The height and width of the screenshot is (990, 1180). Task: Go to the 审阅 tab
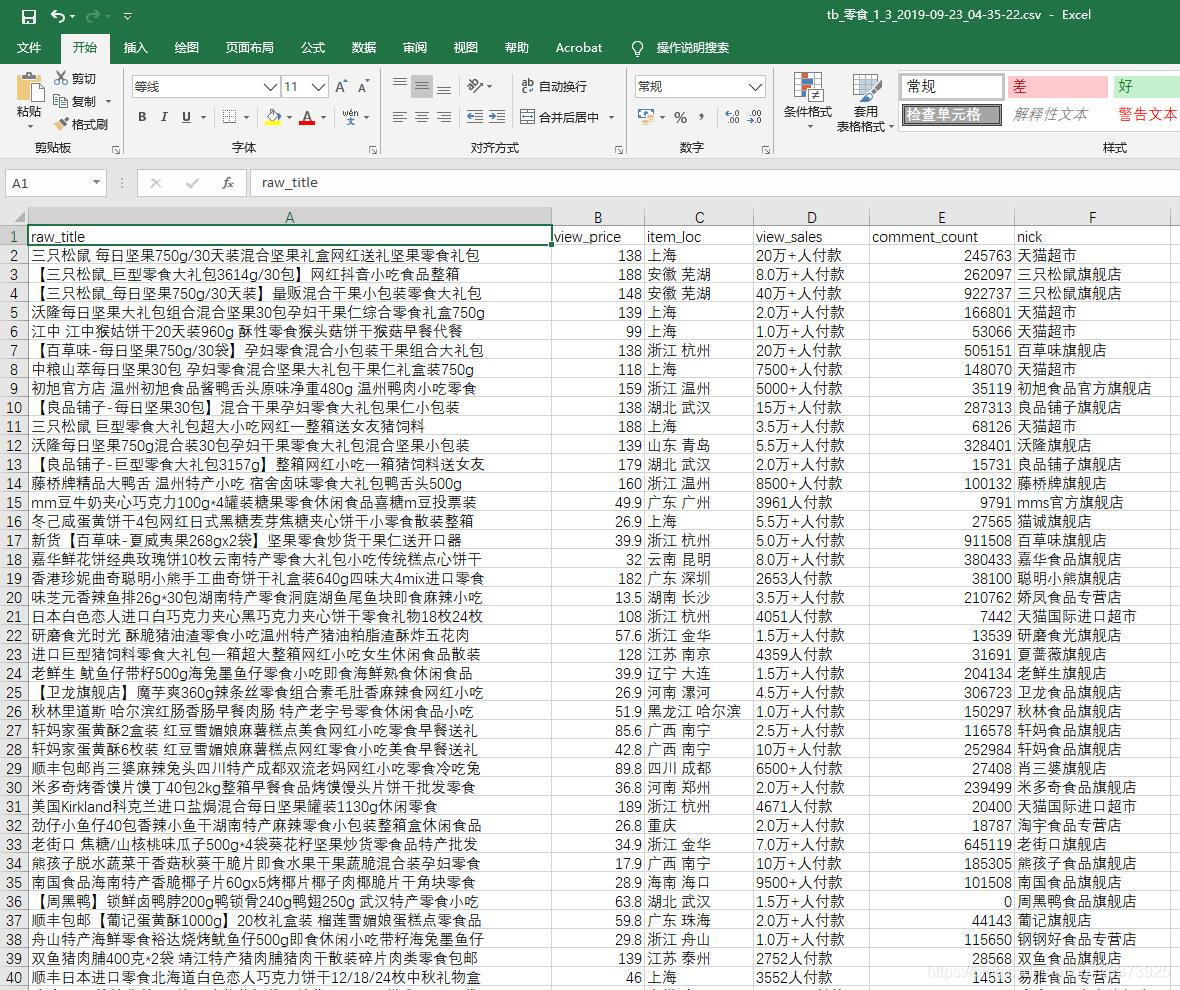[x=415, y=47]
